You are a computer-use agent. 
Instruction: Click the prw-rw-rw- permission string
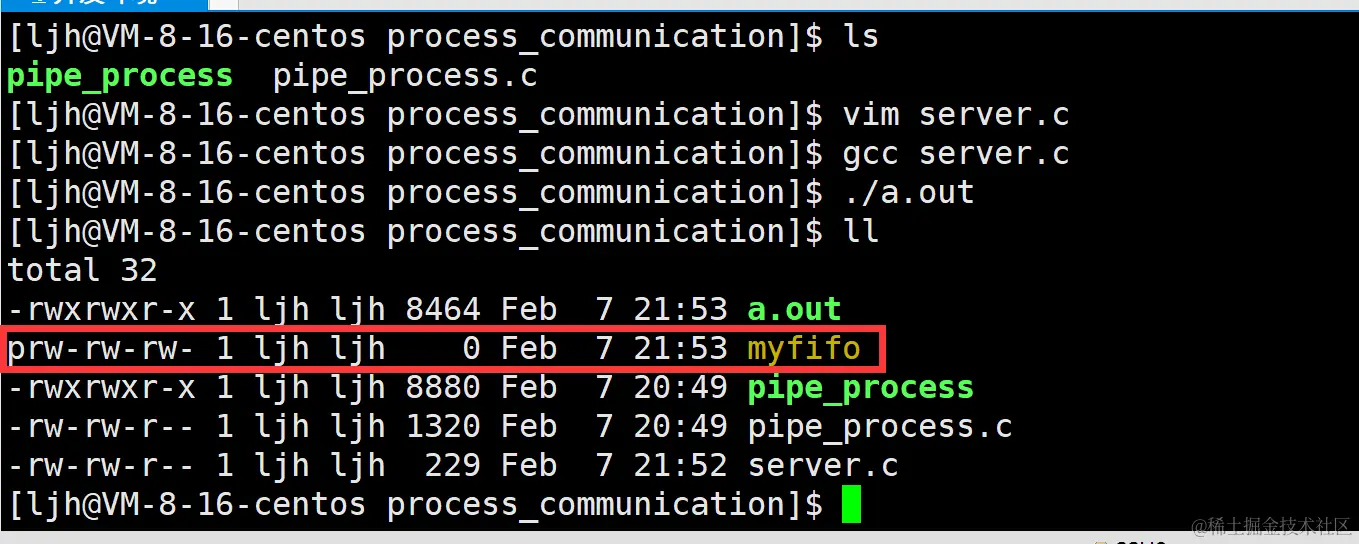[101, 348]
